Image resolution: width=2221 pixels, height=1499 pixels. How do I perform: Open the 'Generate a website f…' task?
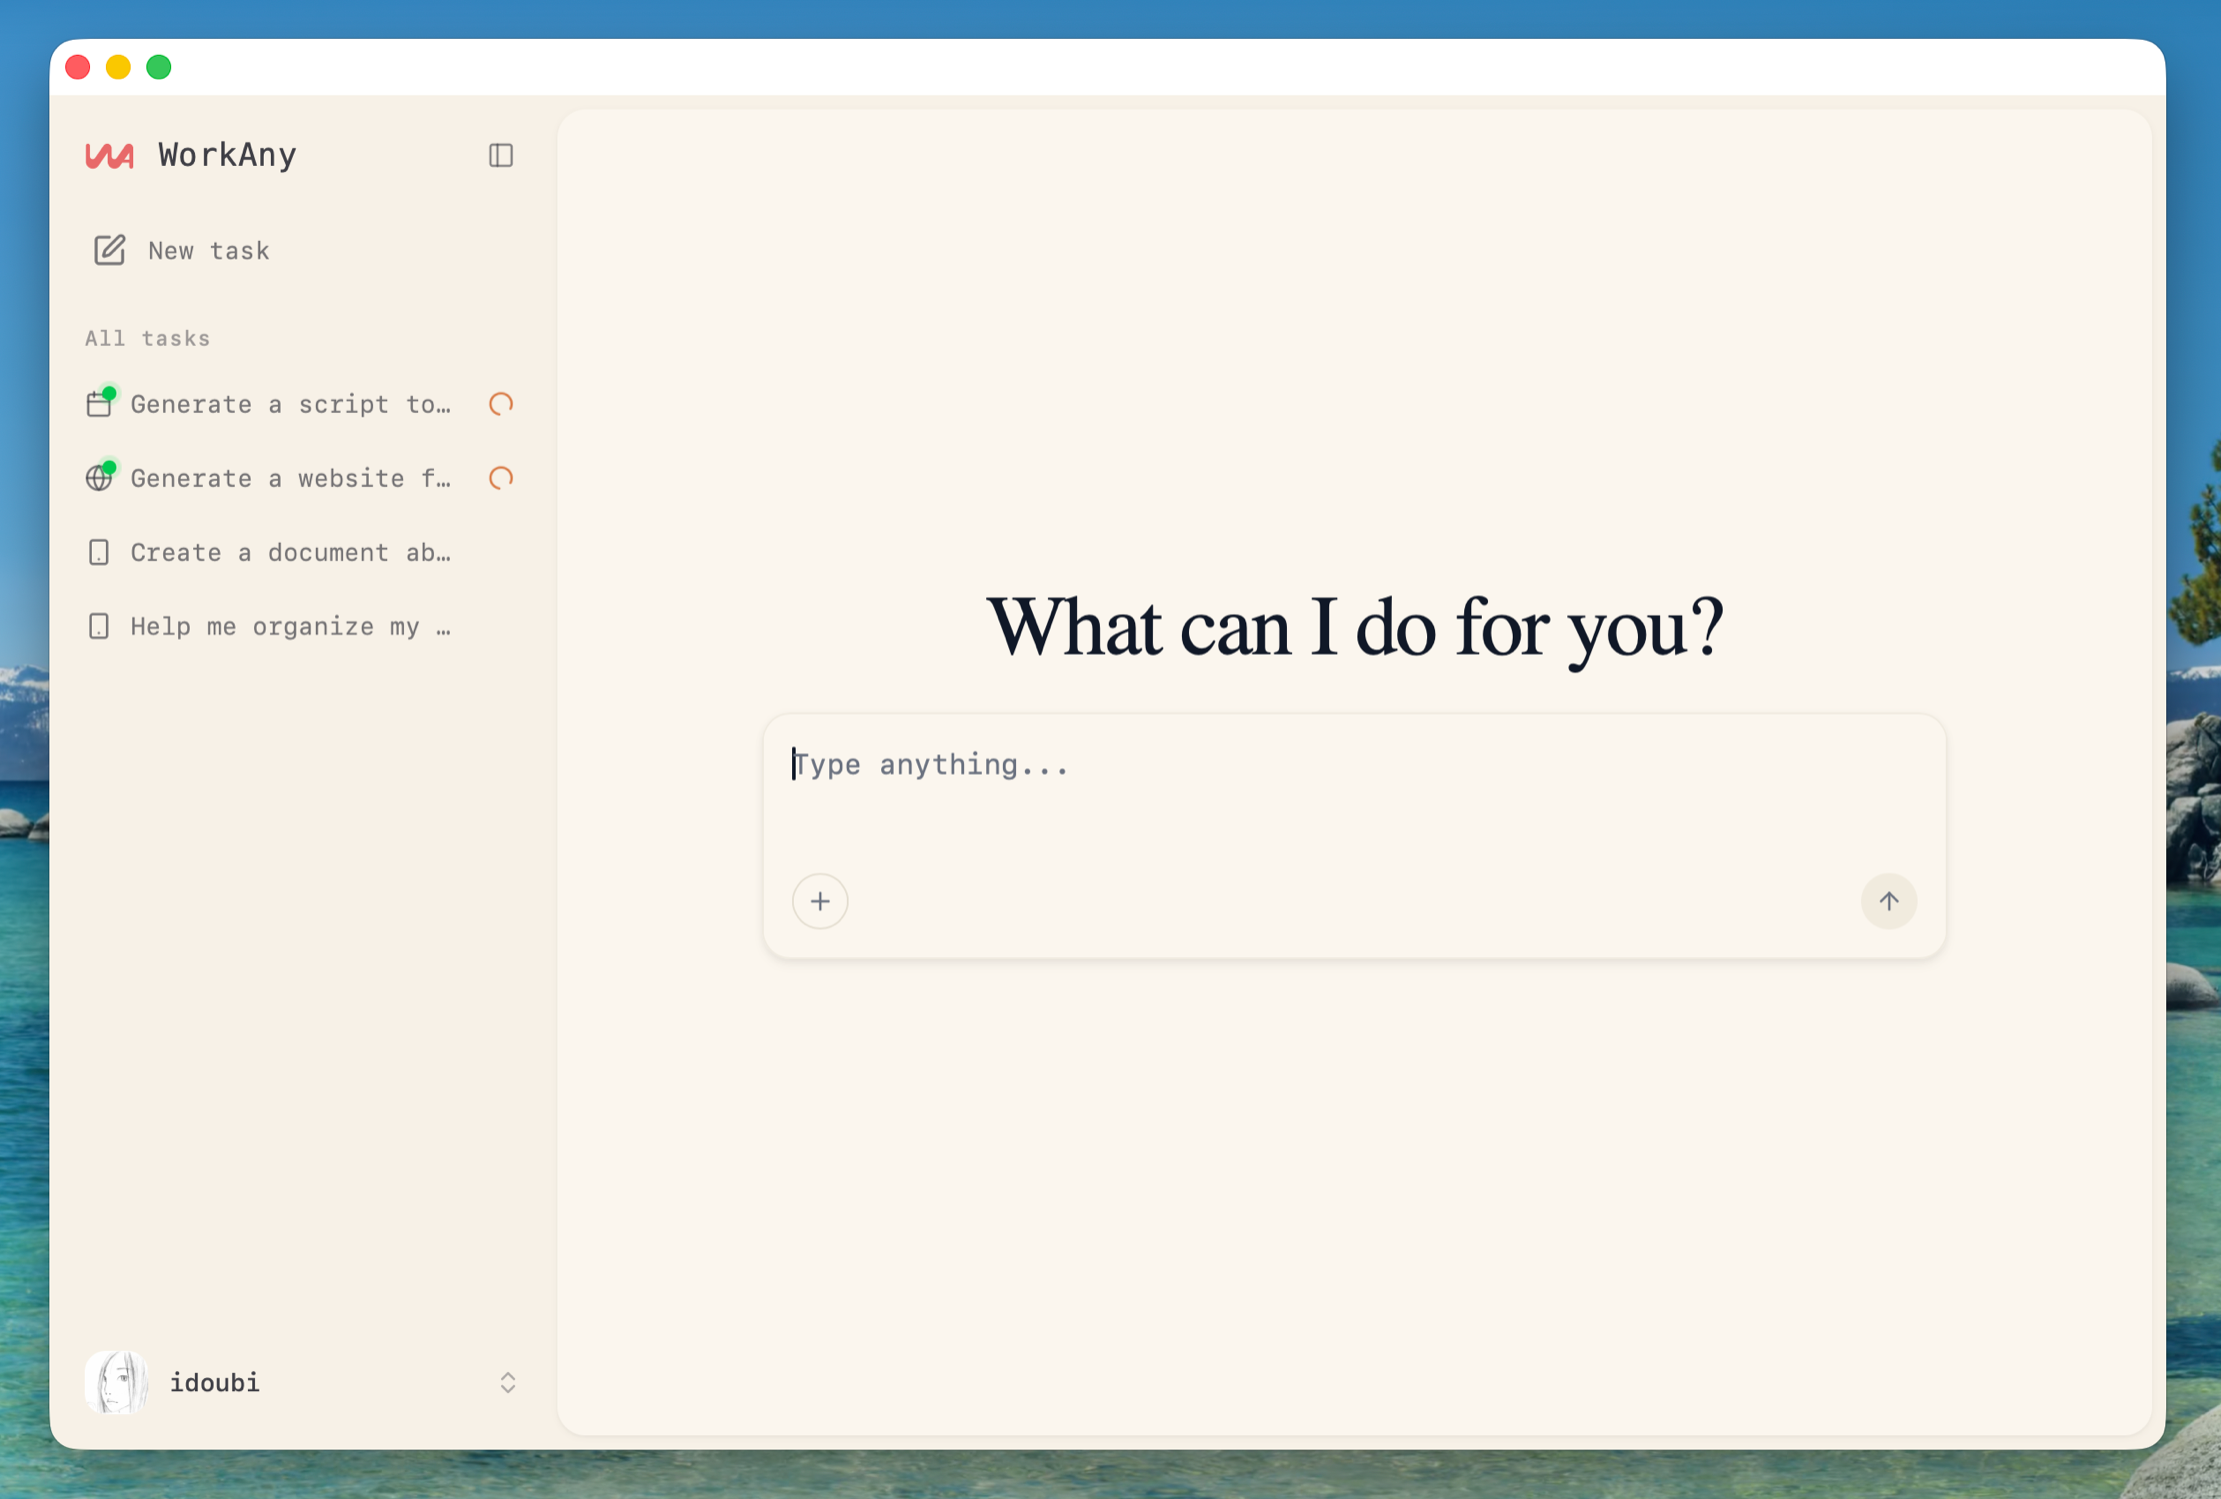point(290,478)
